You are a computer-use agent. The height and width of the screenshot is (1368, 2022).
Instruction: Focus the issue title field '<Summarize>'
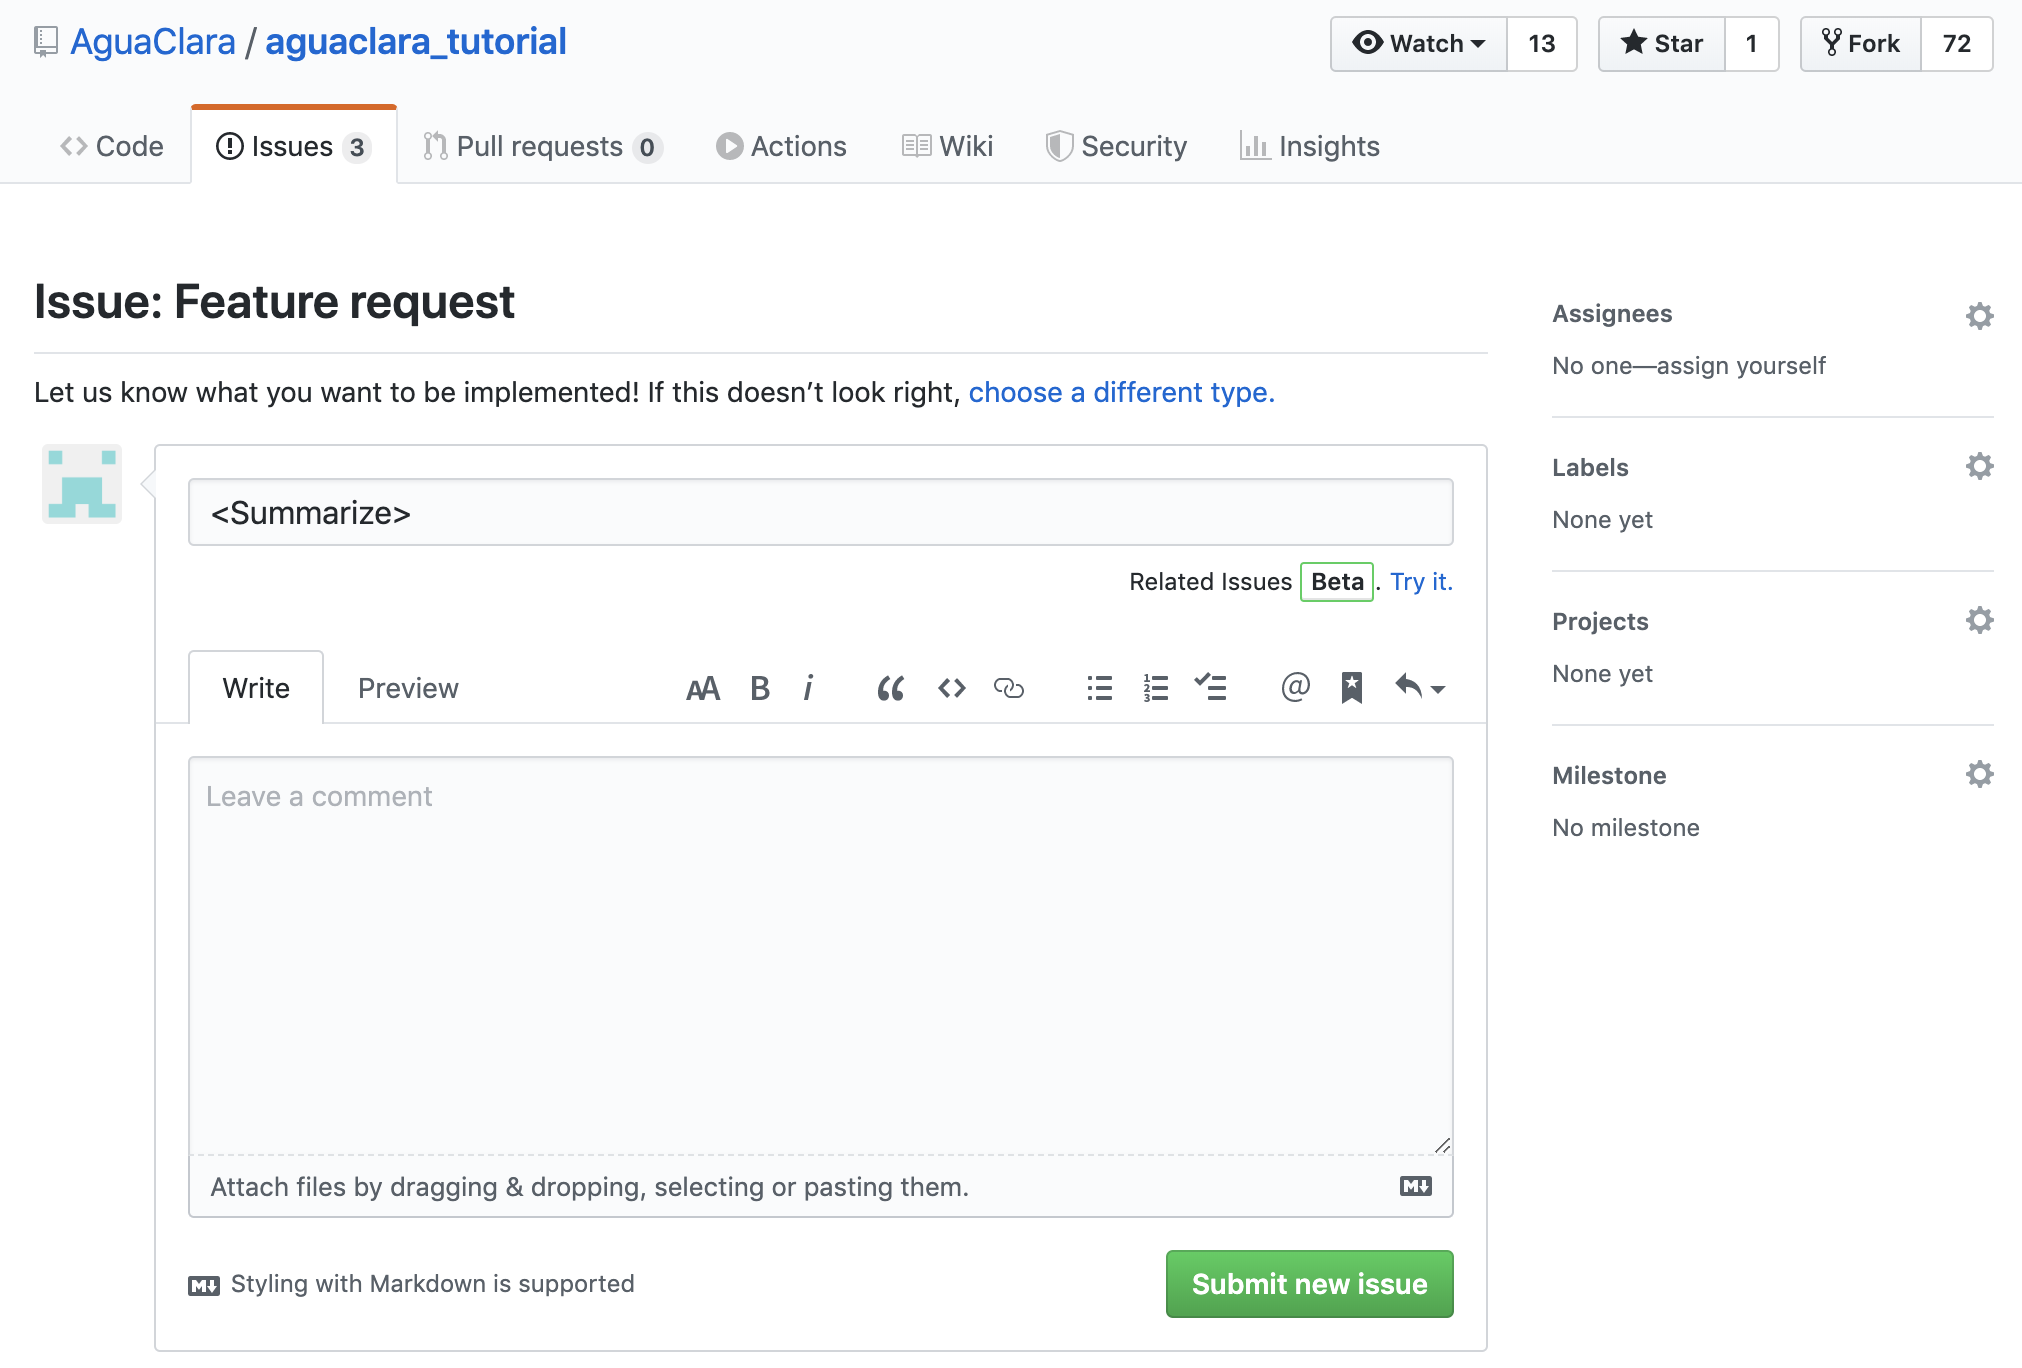pyautogui.click(x=820, y=512)
